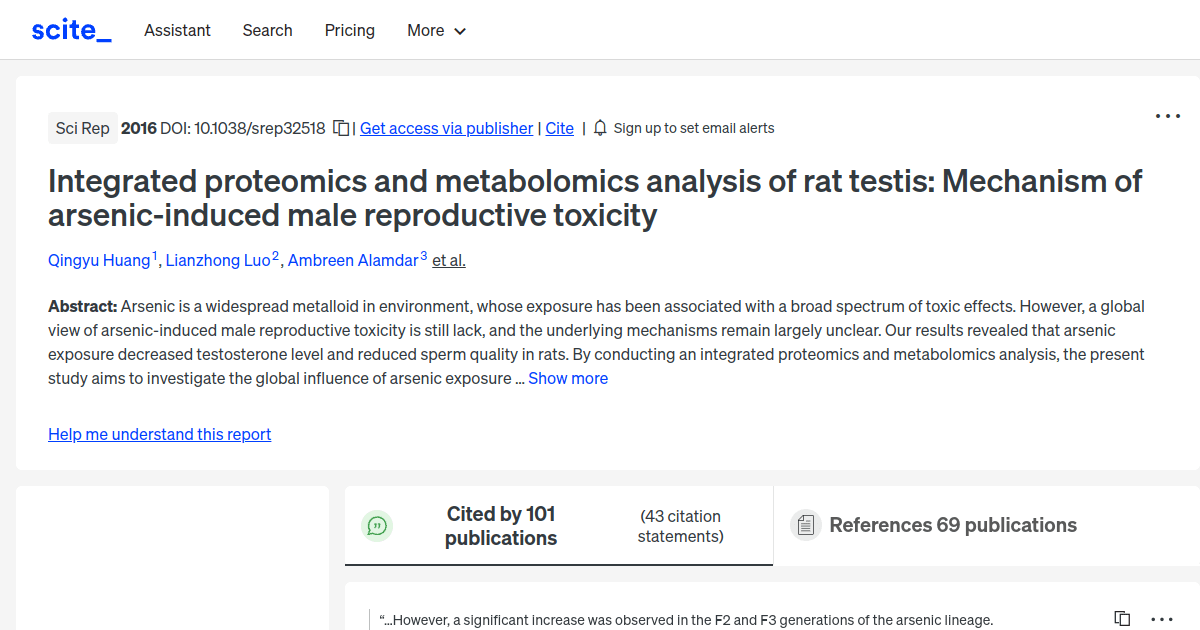Open the Cite dialog
This screenshot has height=630, width=1200.
tap(559, 128)
